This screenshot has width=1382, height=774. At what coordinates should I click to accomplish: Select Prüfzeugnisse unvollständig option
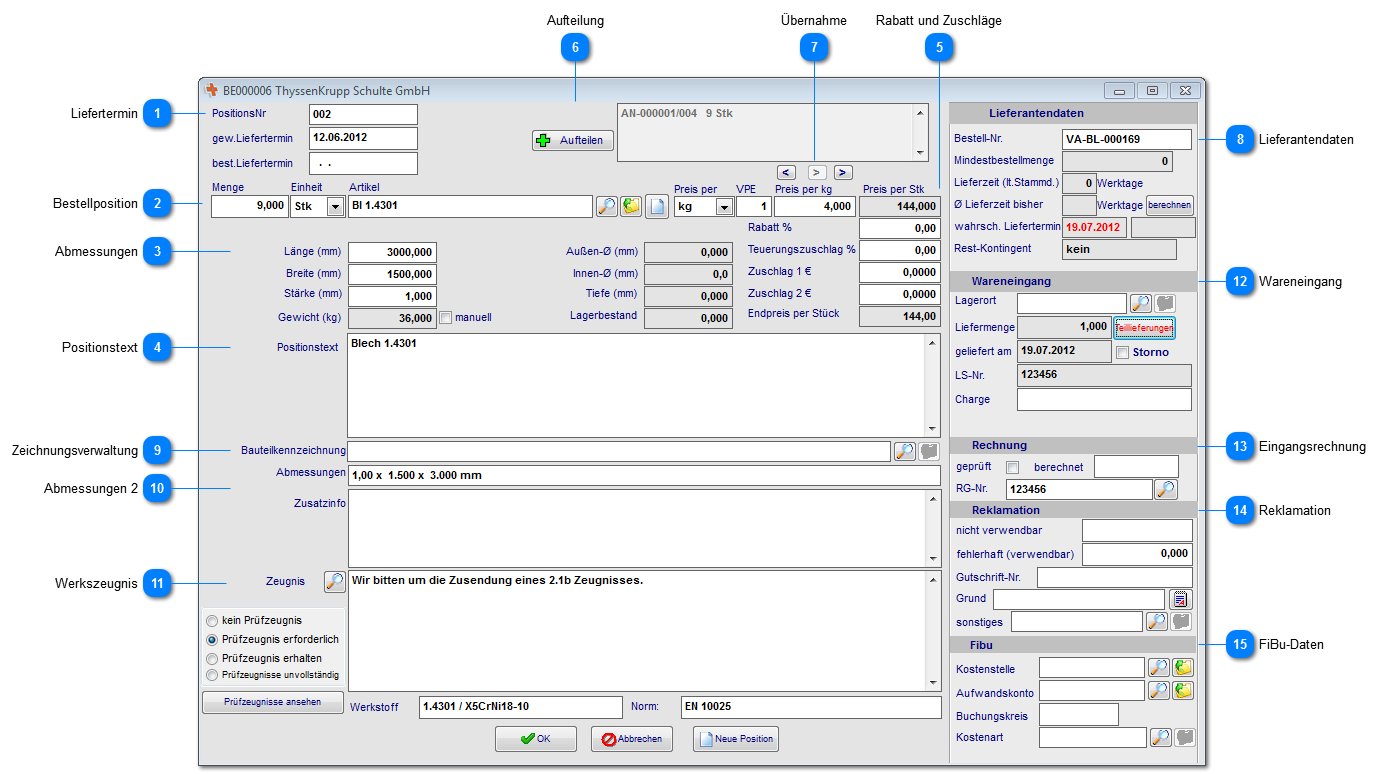(x=211, y=675)
